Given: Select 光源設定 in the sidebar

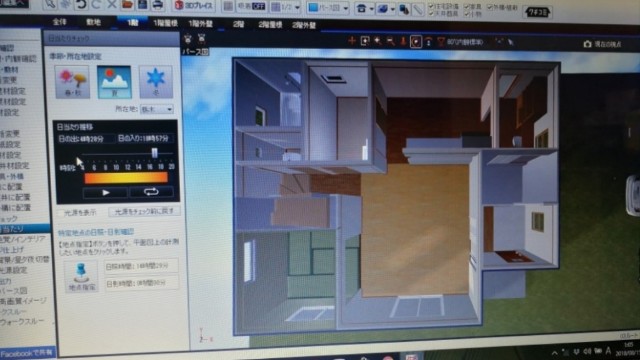Looking at the screenshot, I should pyautogui.click(x=14, y=270).
